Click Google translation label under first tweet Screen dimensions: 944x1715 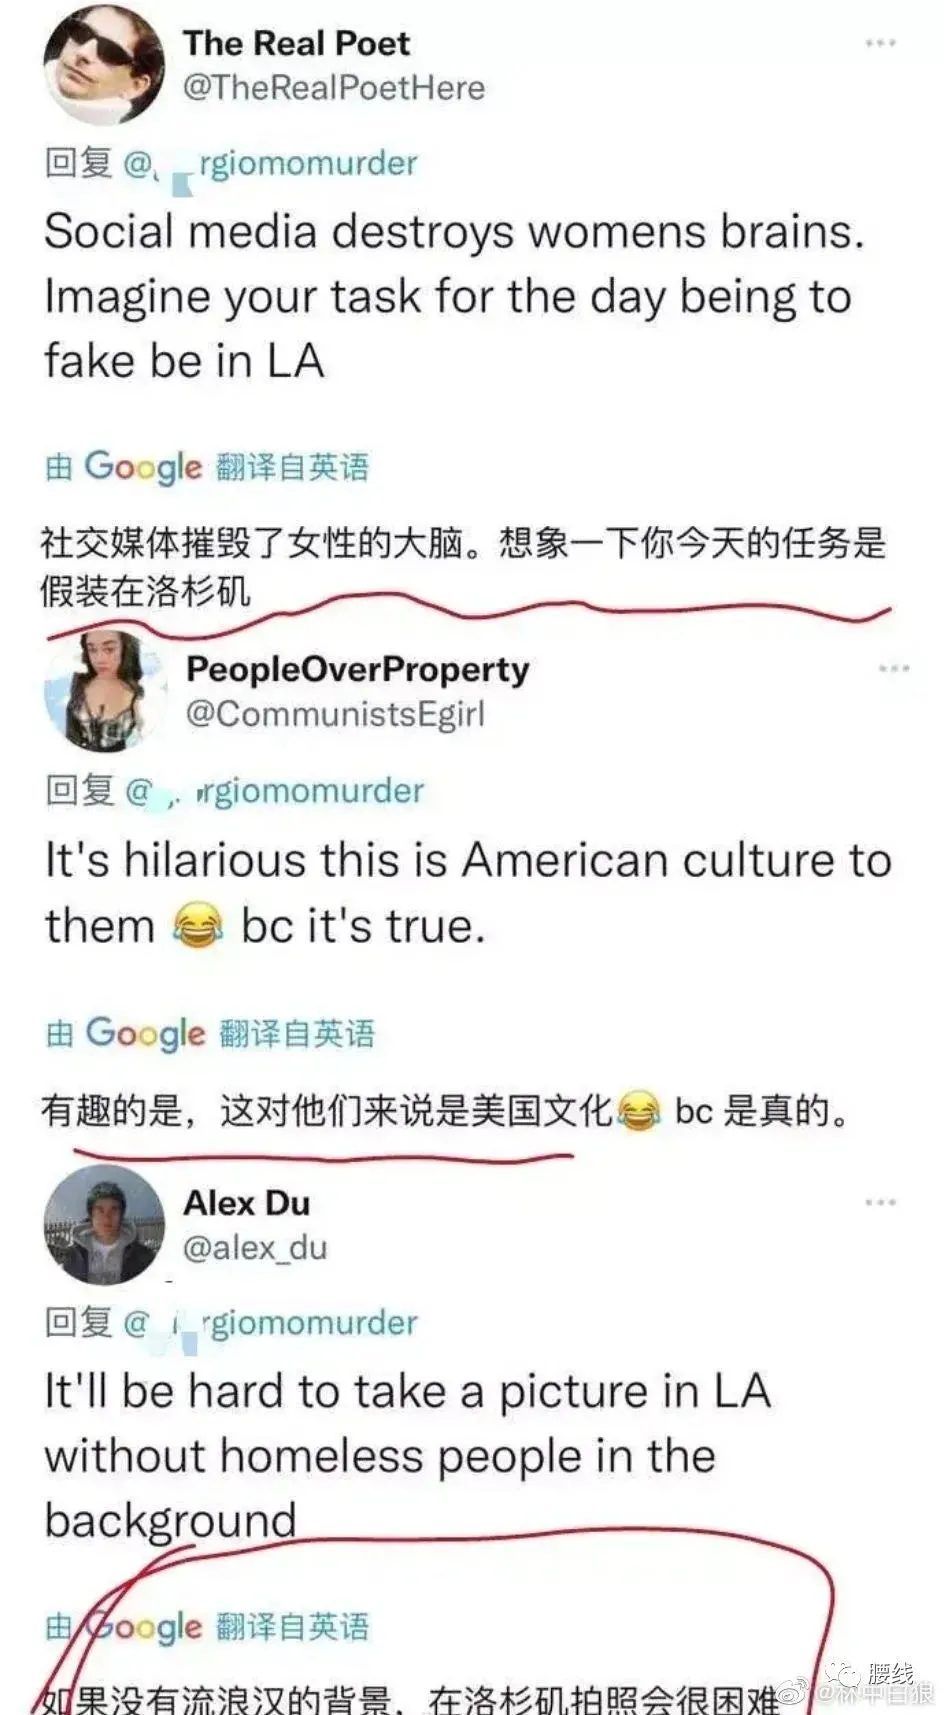click(207, 467)
